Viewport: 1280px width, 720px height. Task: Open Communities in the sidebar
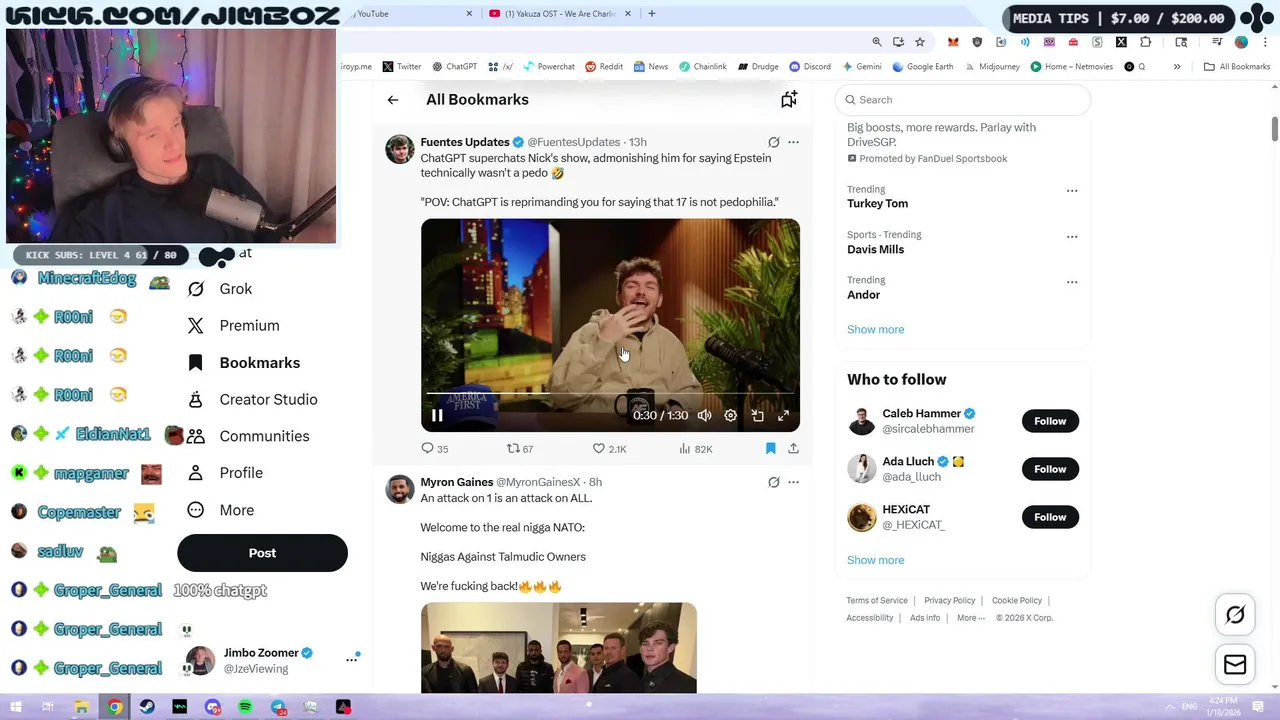point(248,437)
